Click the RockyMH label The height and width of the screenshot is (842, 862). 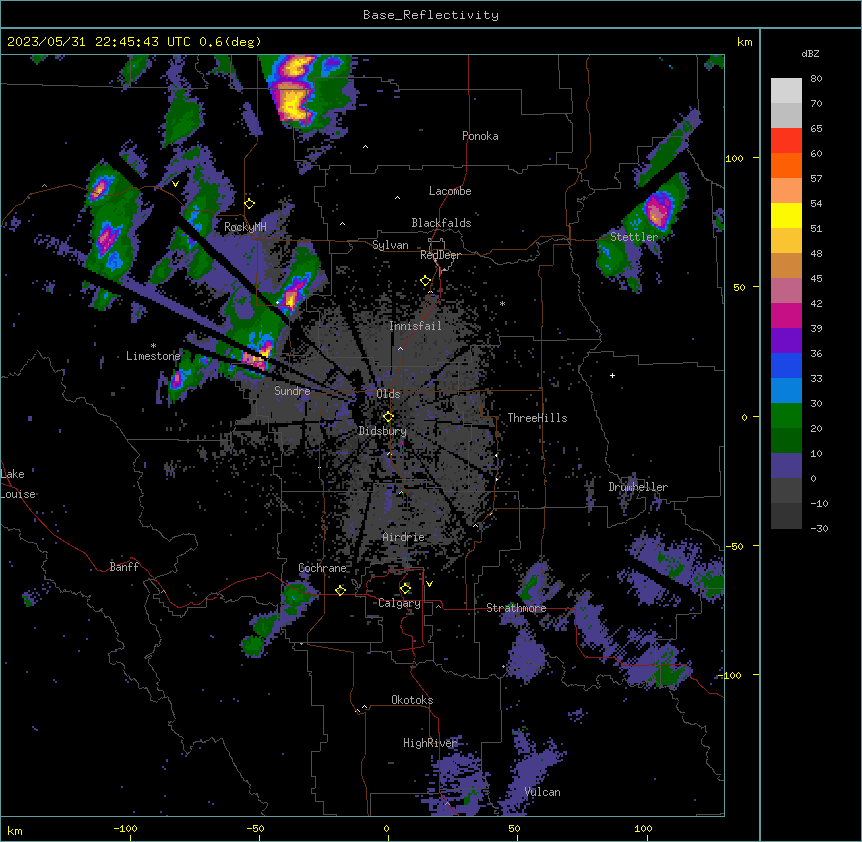click(245, 227)
